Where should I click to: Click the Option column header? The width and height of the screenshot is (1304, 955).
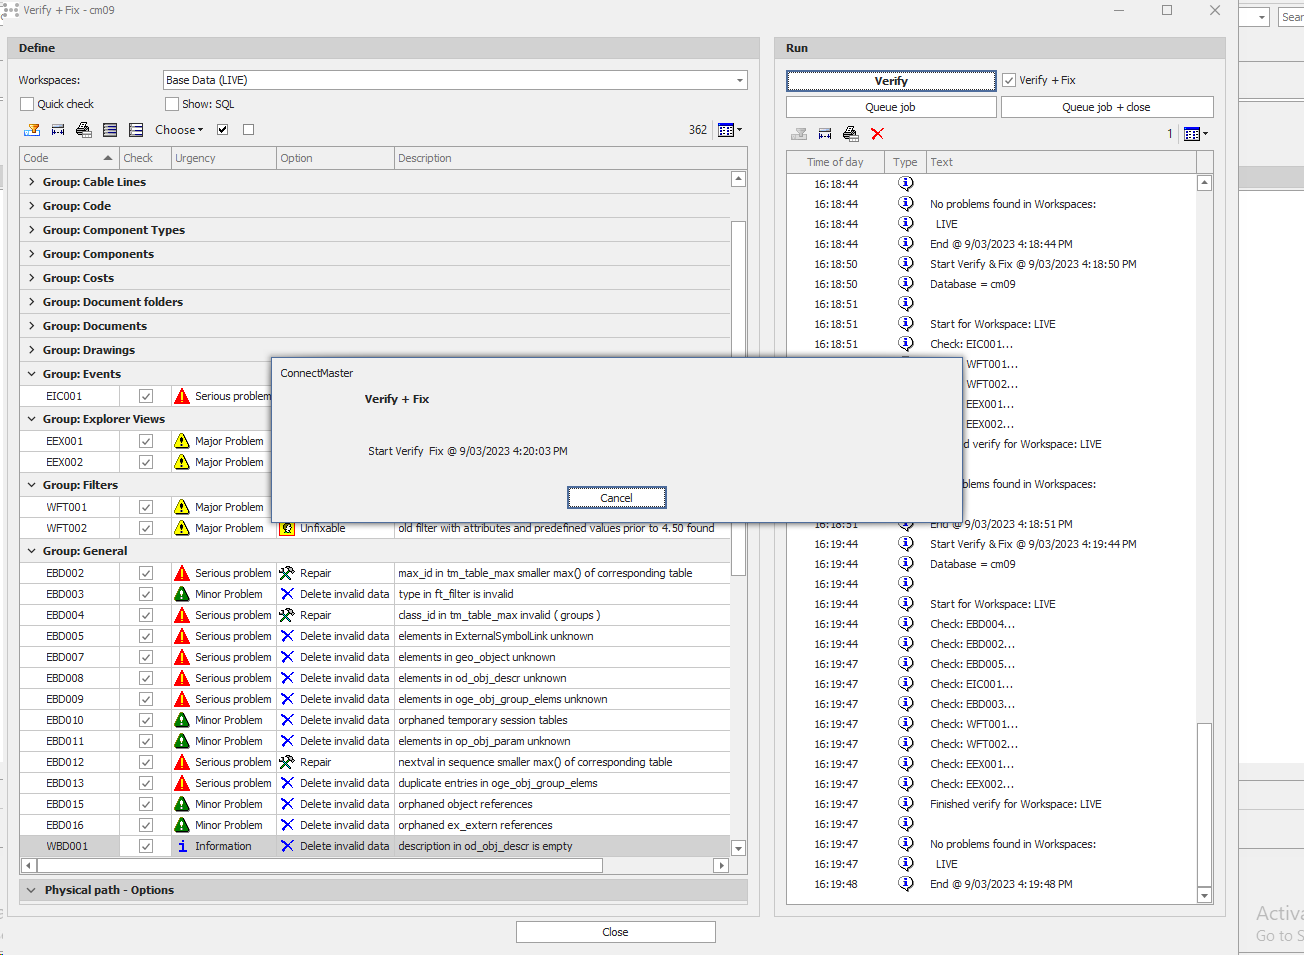pos(335,158)
